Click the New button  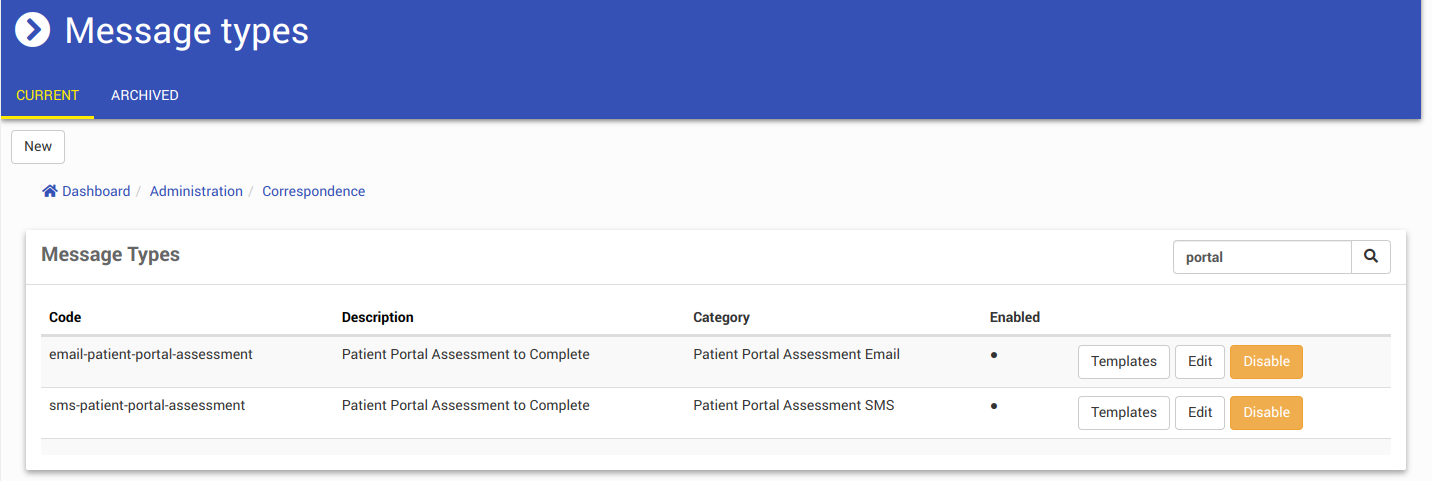[38, 147]
